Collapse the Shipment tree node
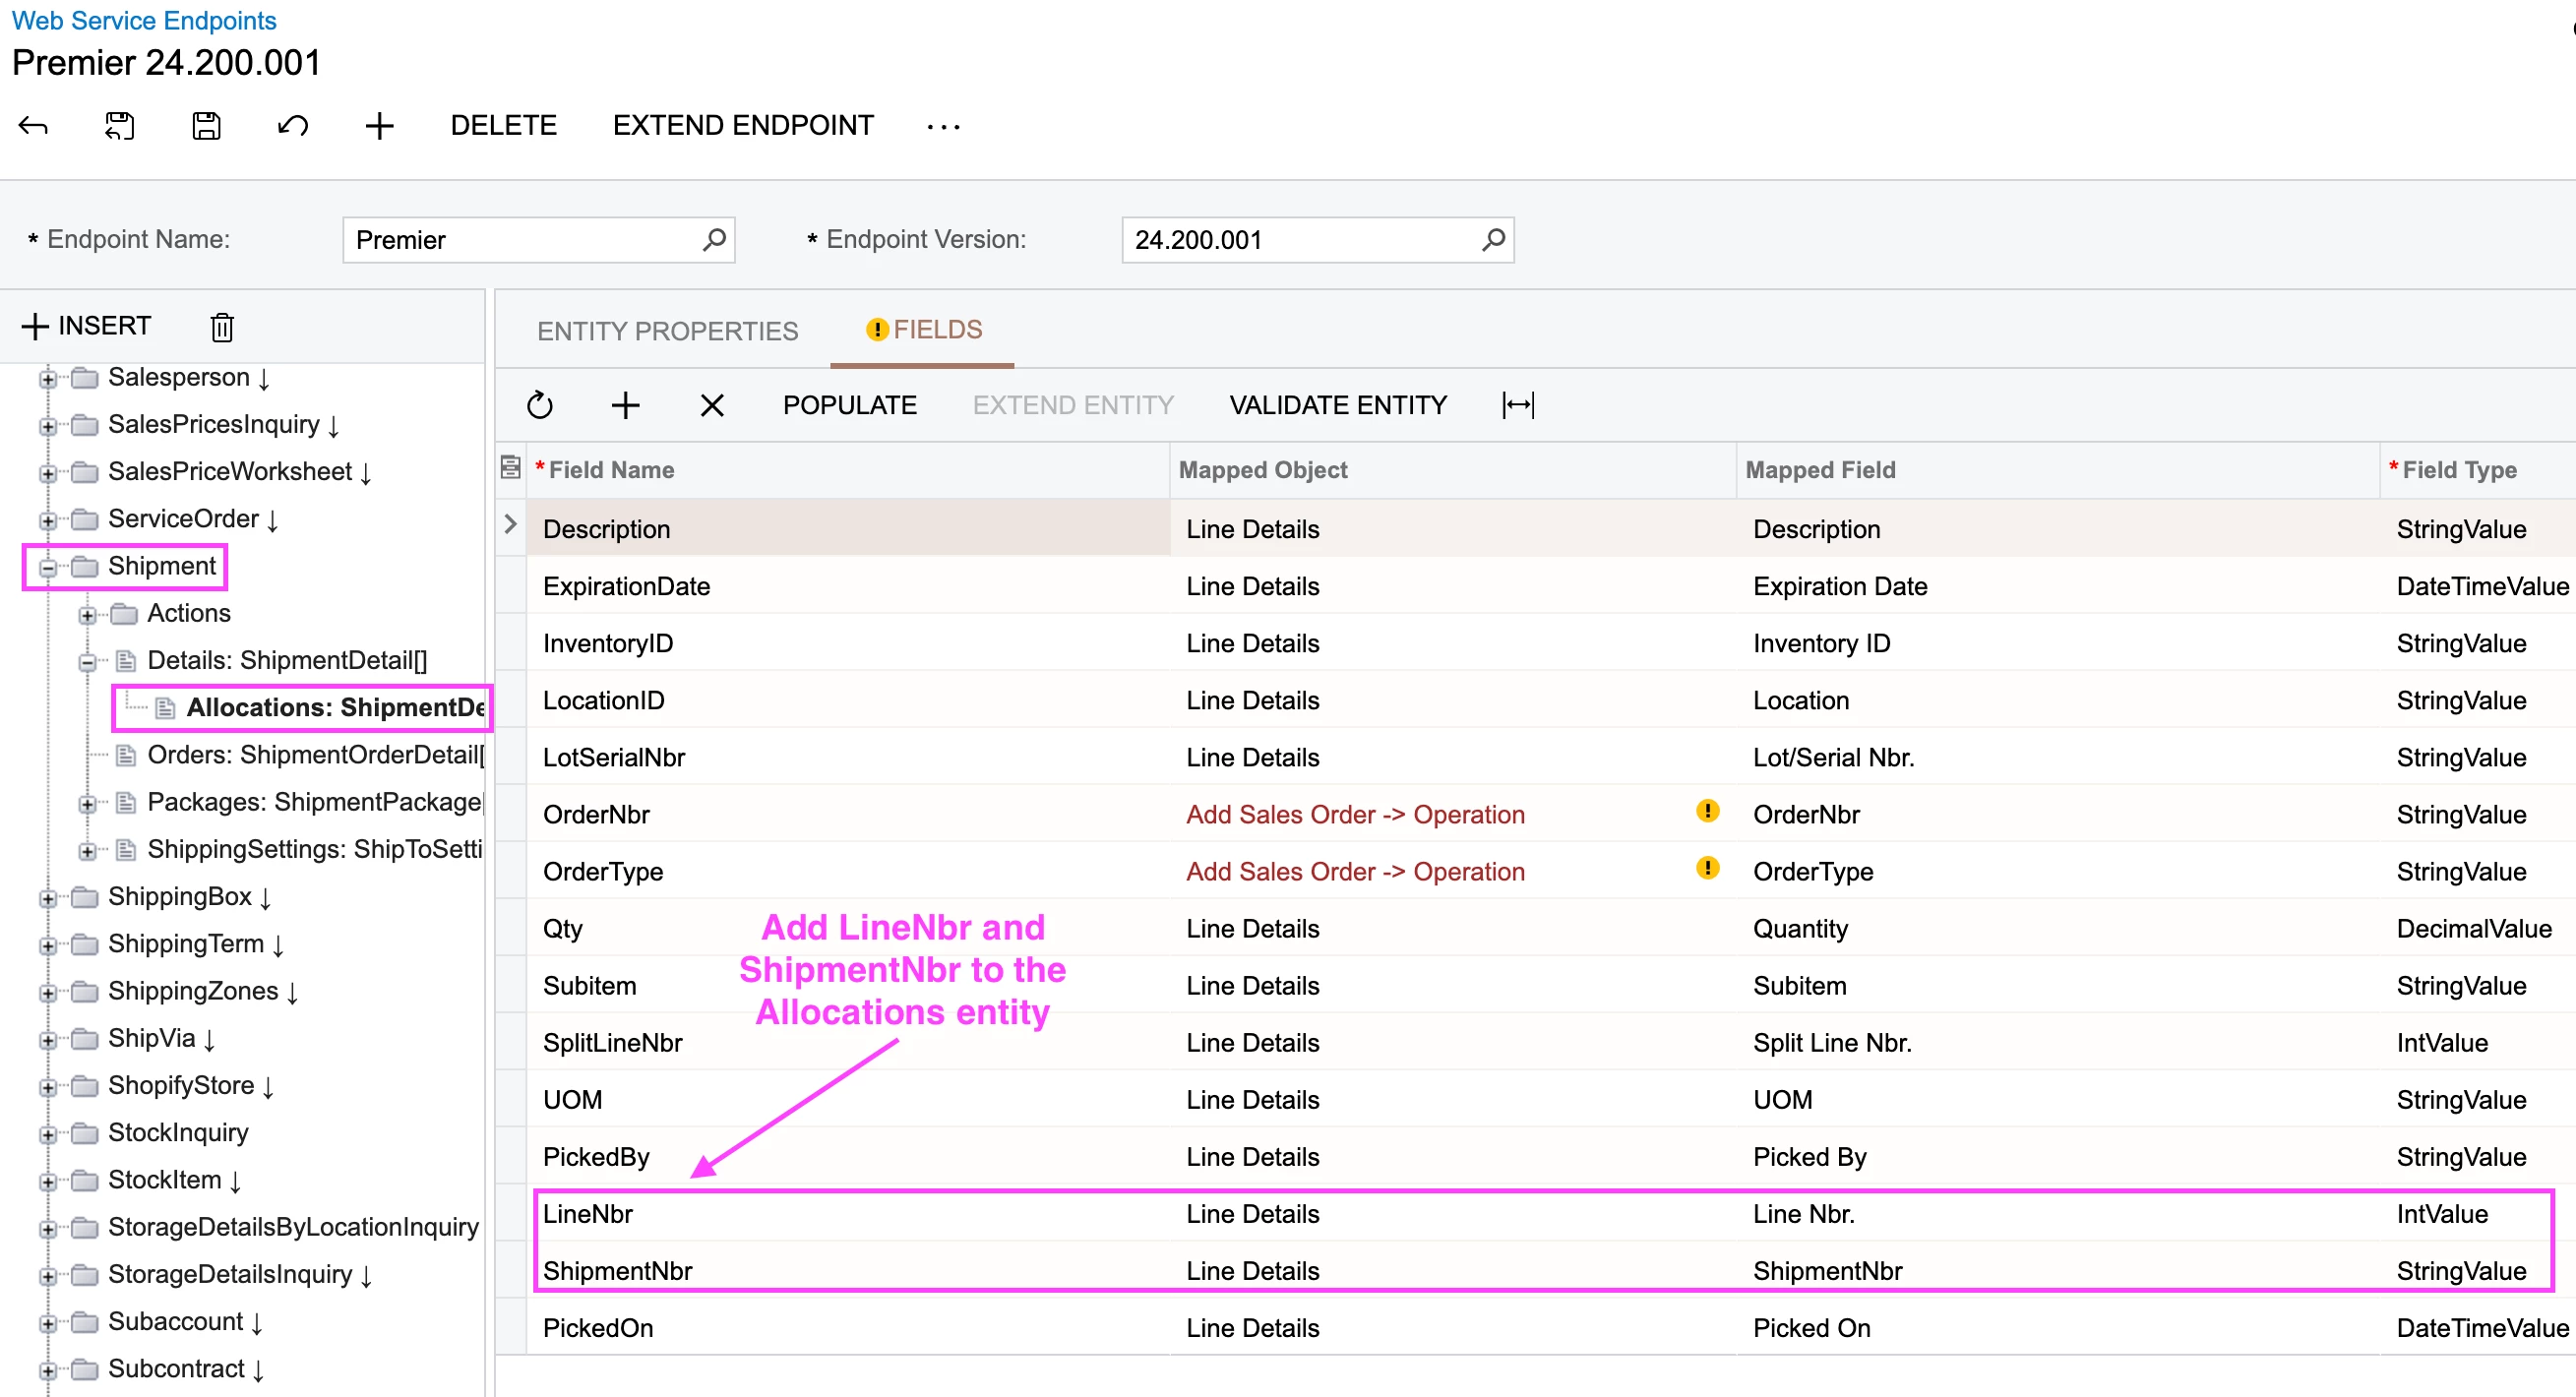2576x1397 pixels. point(47,568)
